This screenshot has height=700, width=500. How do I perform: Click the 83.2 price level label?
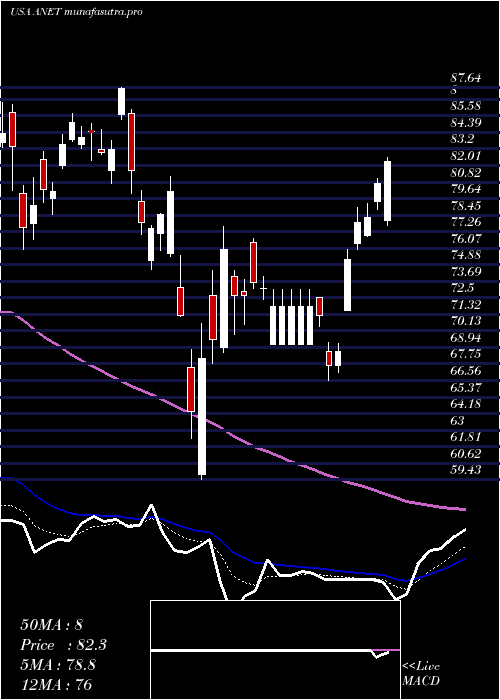(x=462, y=139)
